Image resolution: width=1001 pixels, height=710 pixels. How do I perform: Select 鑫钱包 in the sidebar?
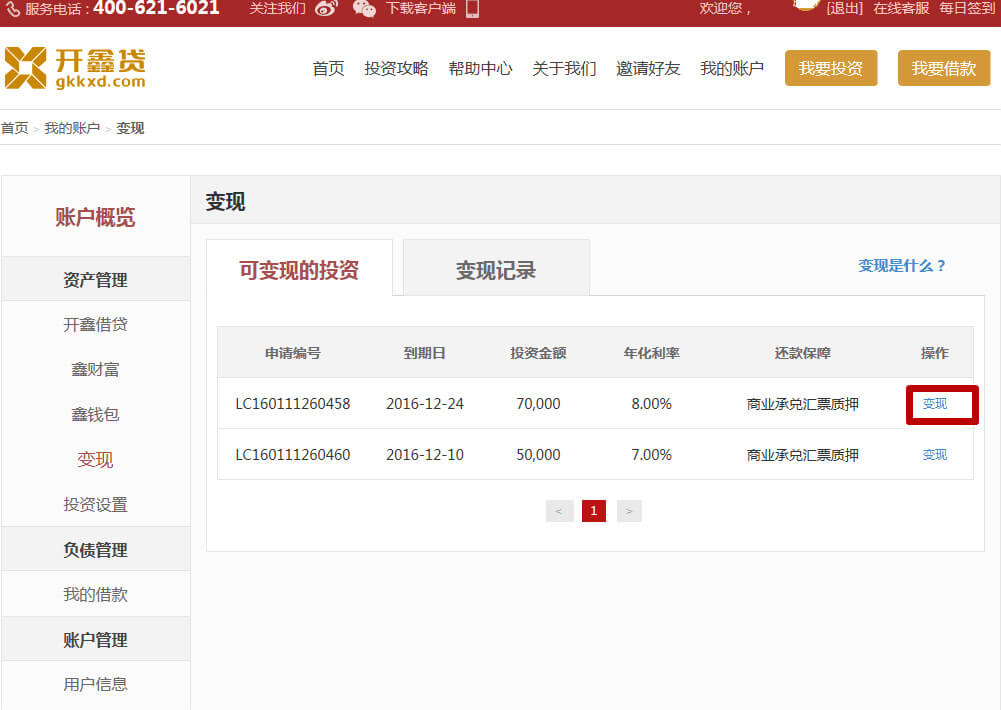pyautogui.click(x=95, y=414)
